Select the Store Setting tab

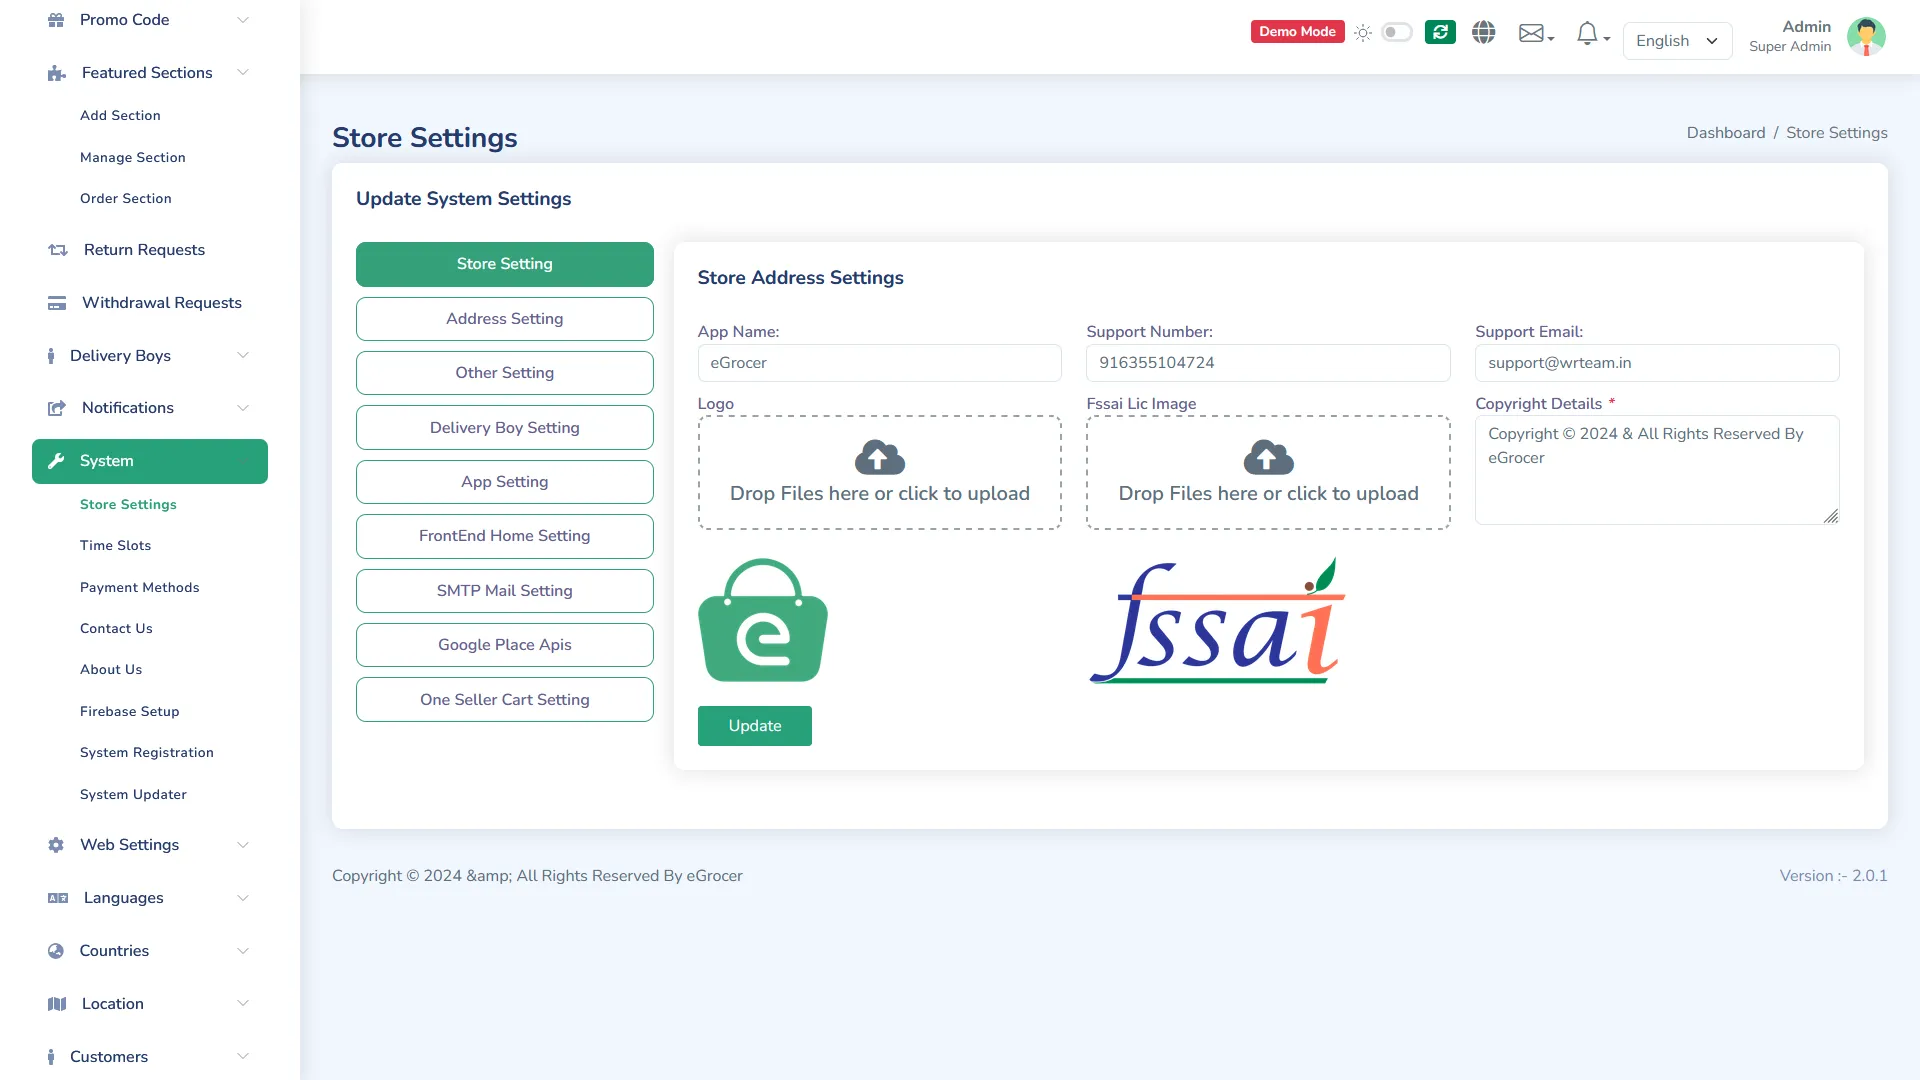tap(505, 264)
